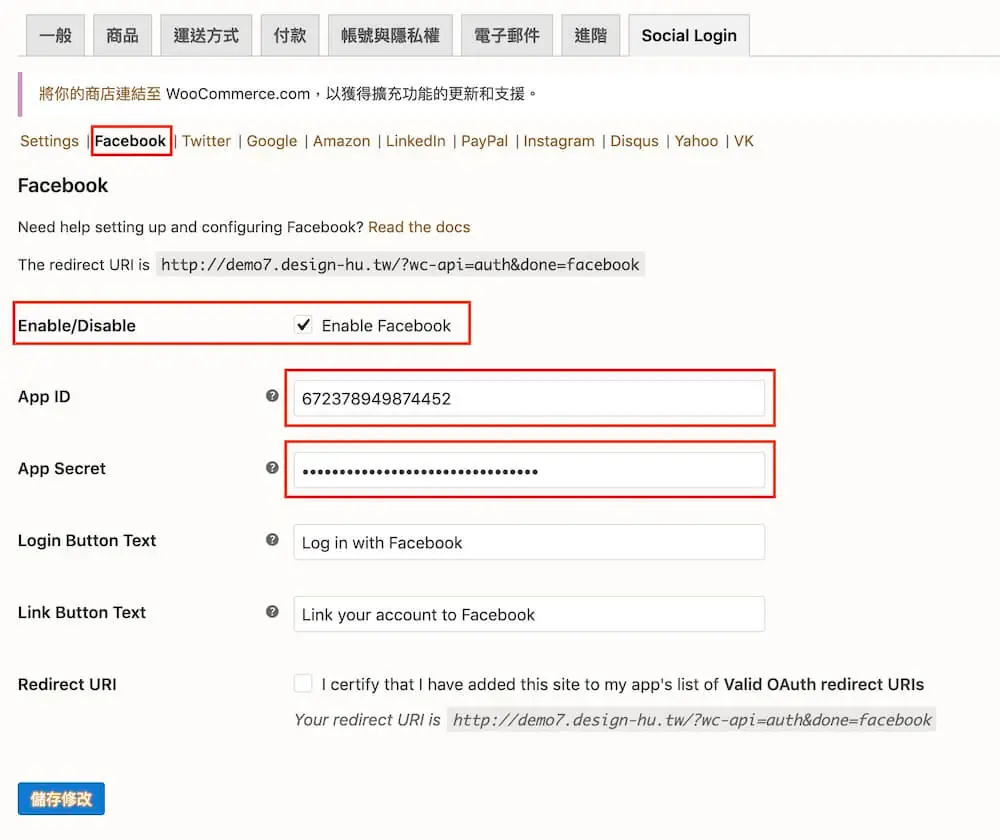This screenshot has width=1000, height=840.
Task: Click the Login Button Text input field
Action: 529,542
